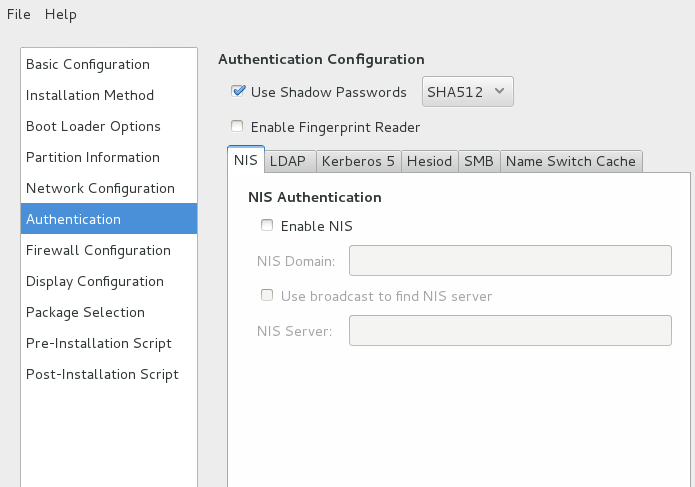This screenshot has height=487, width=695.
Task: Select Partition Information in the sidebar
Action: point(93,157)
